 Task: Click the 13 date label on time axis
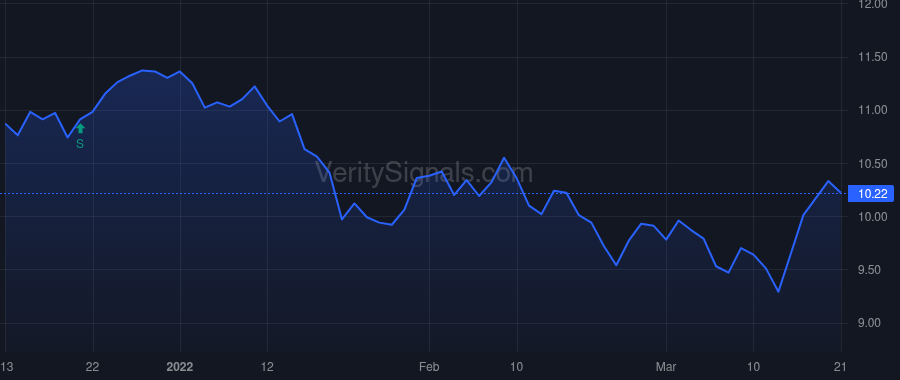pos(6,367)
